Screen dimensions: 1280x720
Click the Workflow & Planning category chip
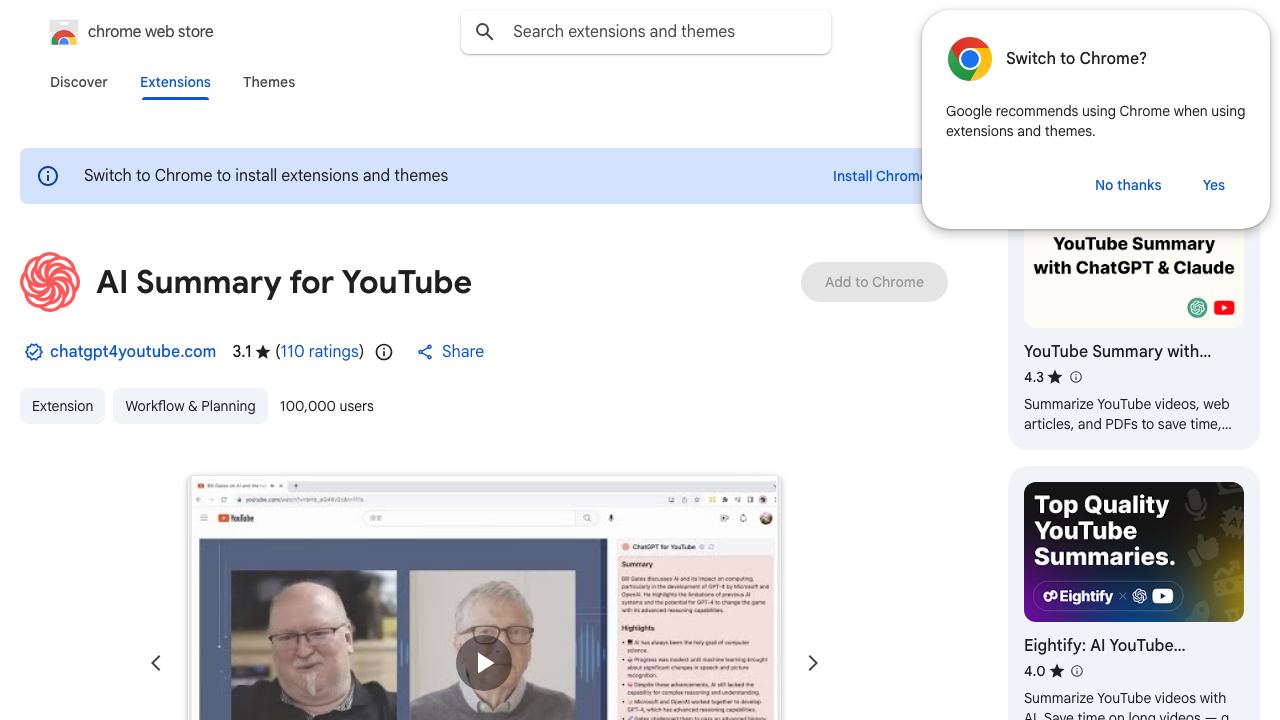coord(190,406)
